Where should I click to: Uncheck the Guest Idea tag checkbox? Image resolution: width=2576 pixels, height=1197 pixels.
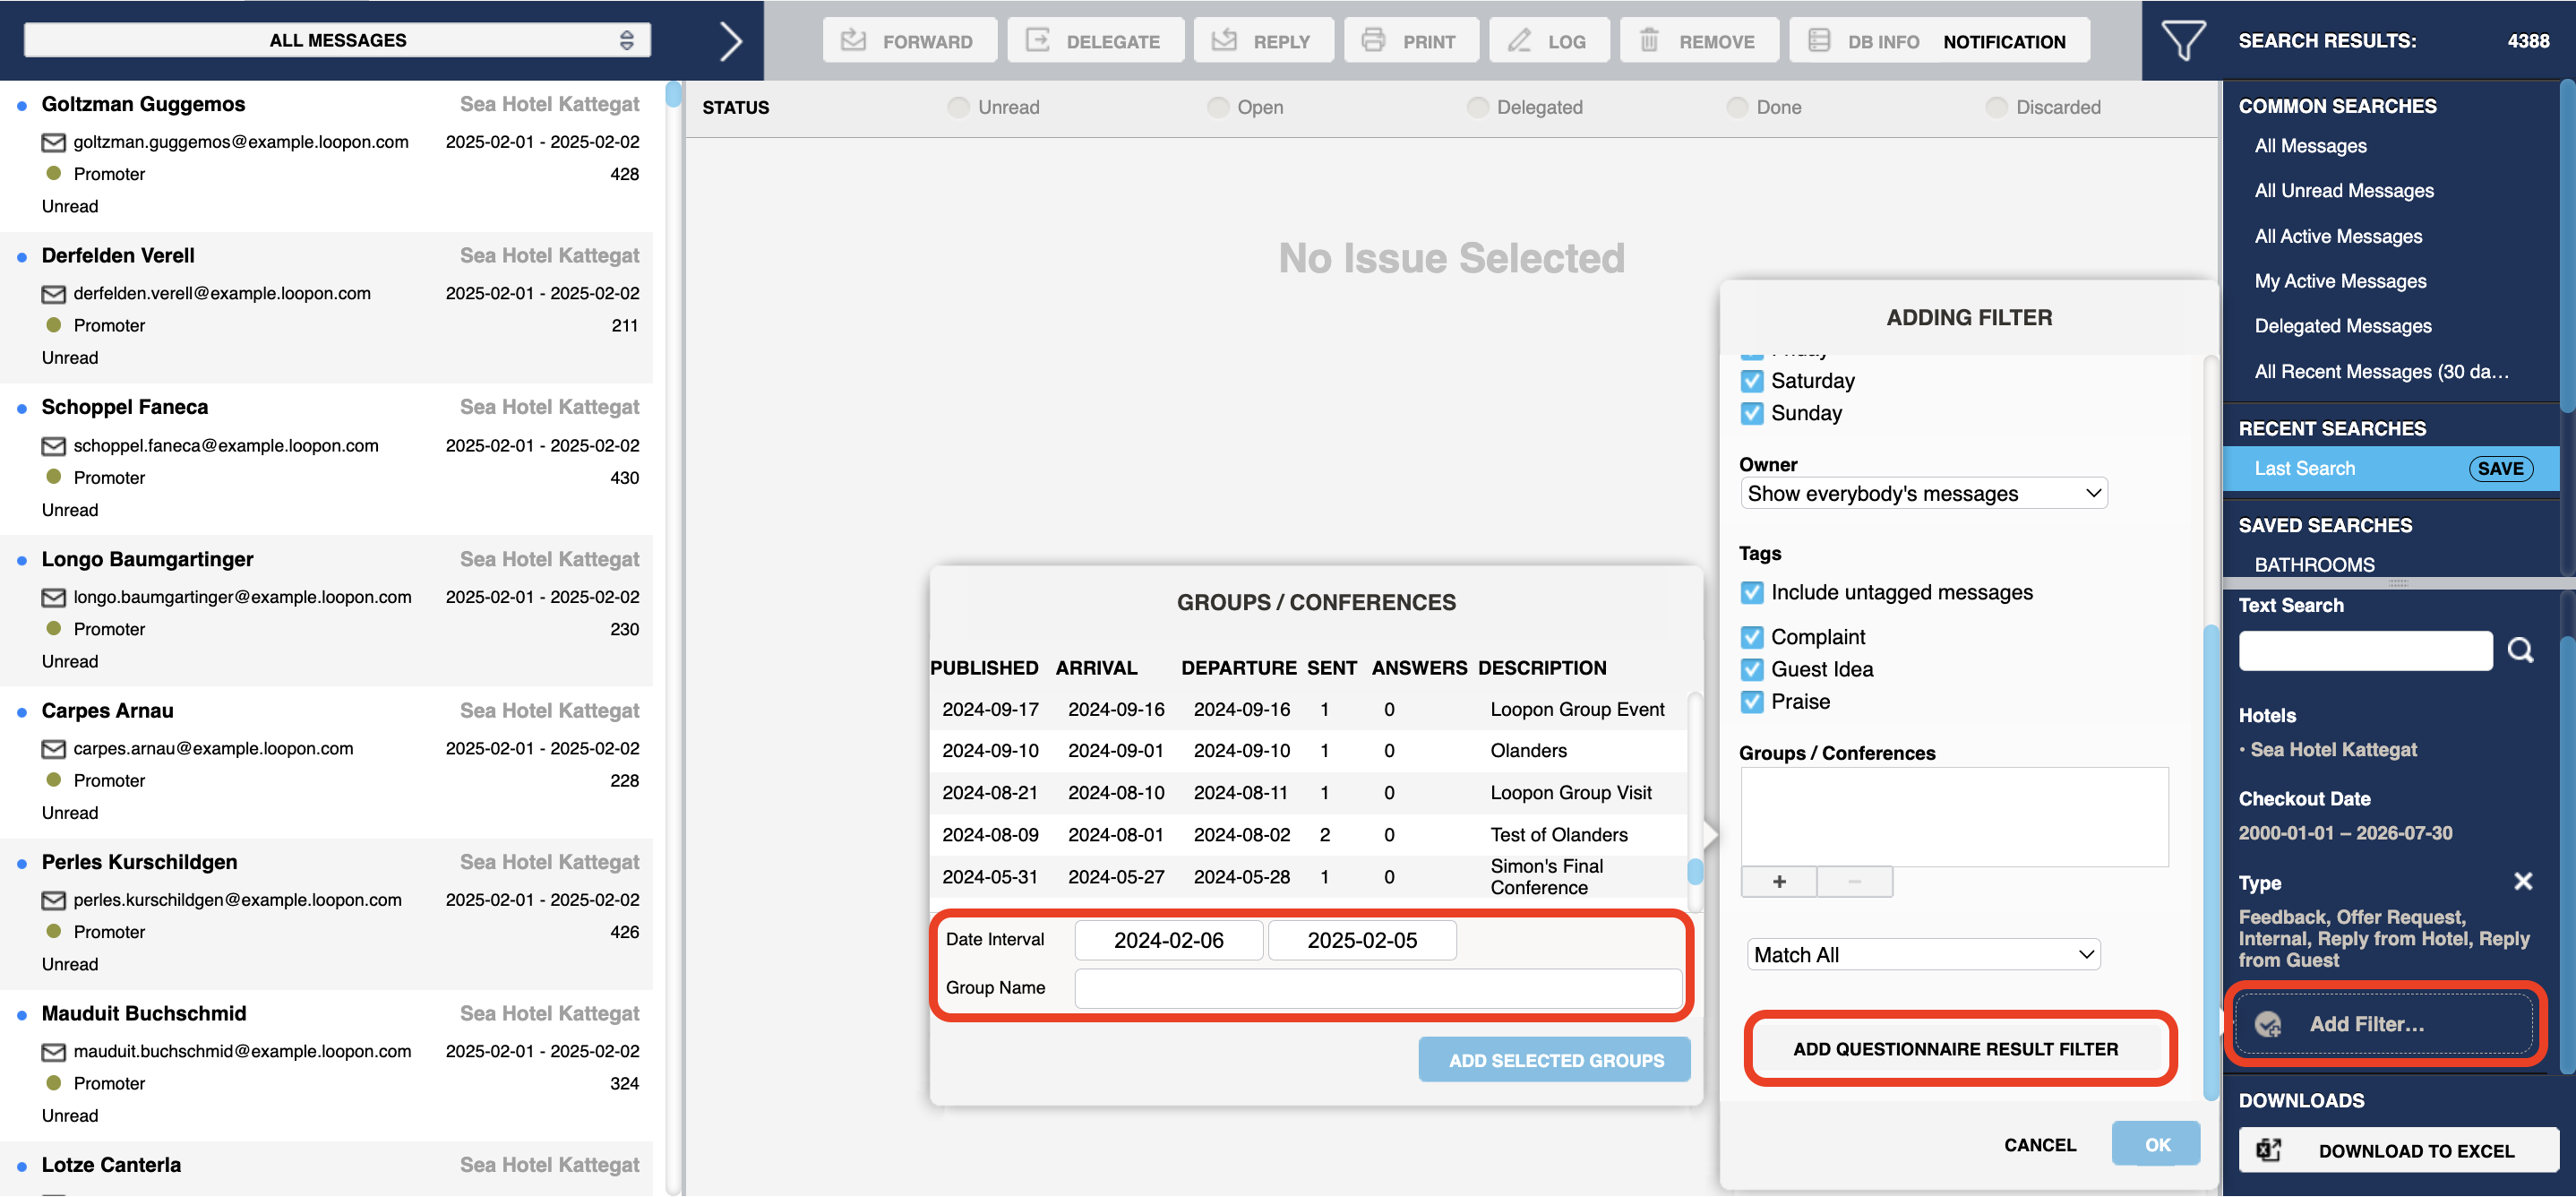point(1751,670)
